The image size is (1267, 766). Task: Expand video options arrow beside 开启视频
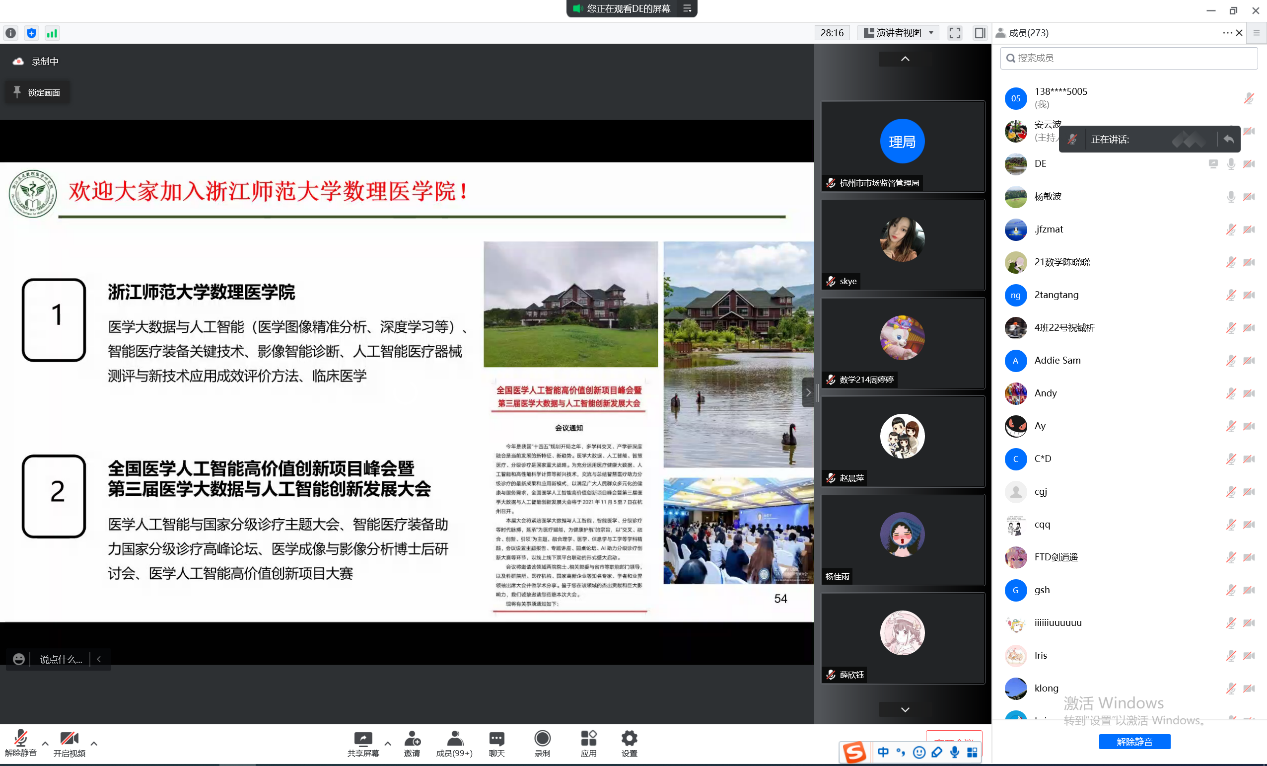click(94, 743)
